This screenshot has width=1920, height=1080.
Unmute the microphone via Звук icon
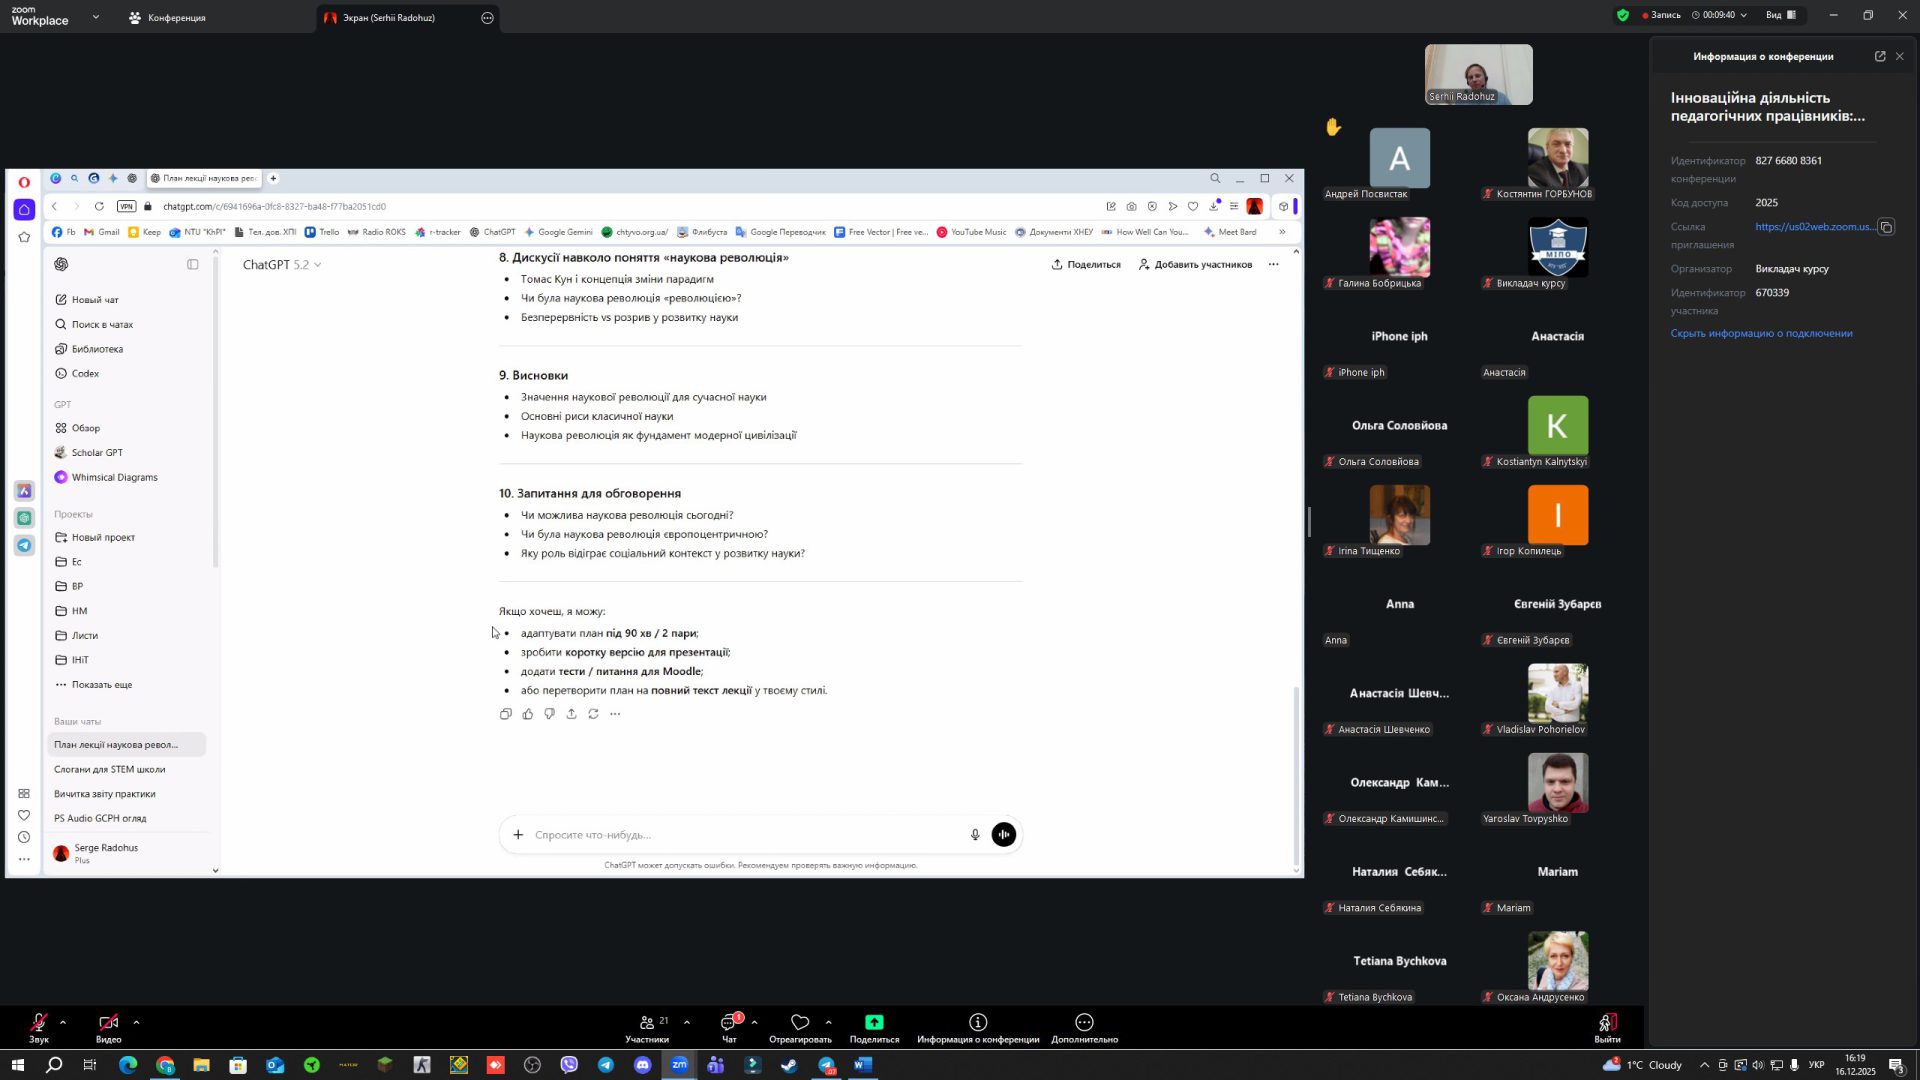38,1022
